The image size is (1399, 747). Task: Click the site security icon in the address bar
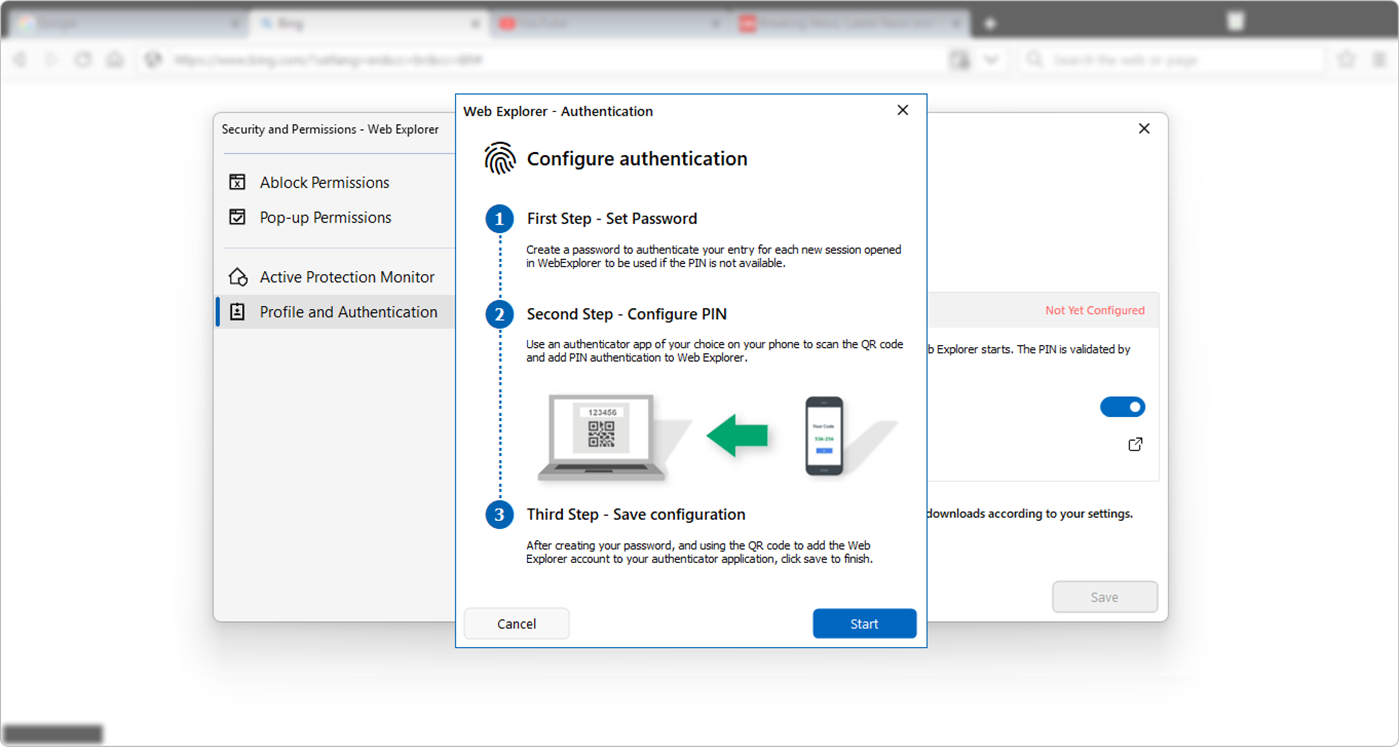[152, 59]
